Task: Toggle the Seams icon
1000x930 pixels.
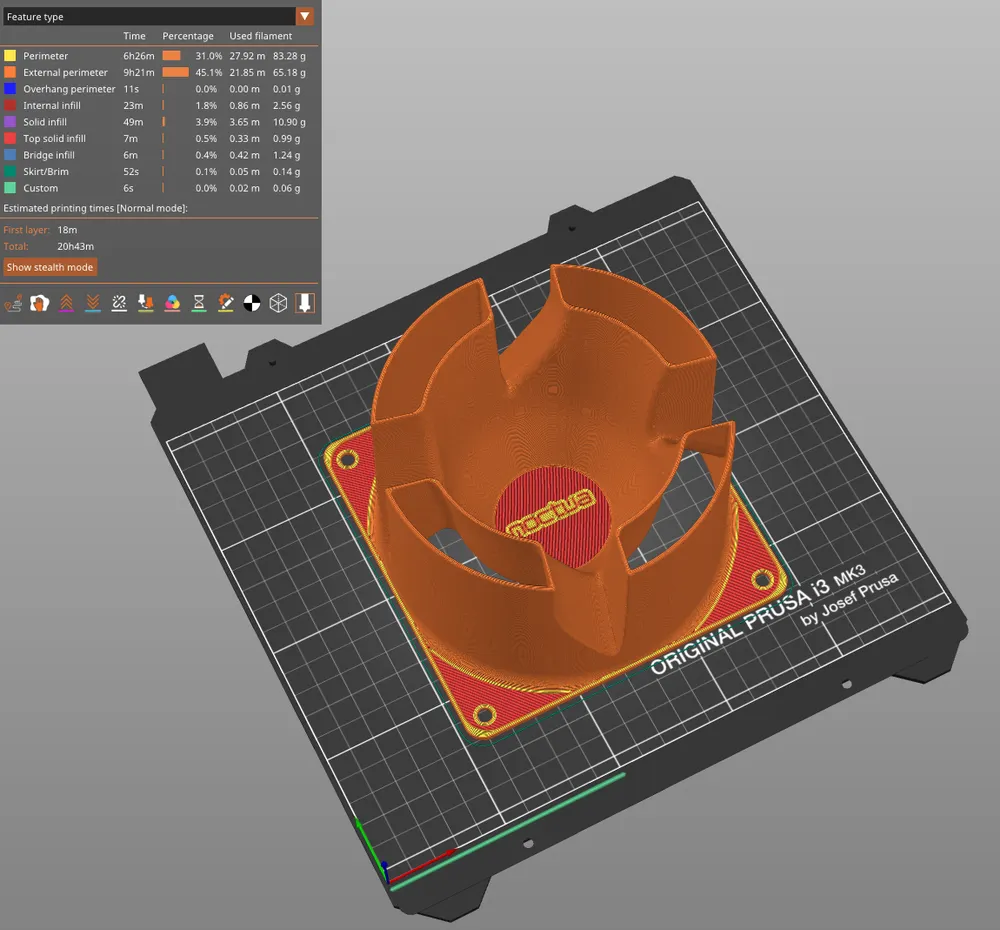Action: [119, 302]
